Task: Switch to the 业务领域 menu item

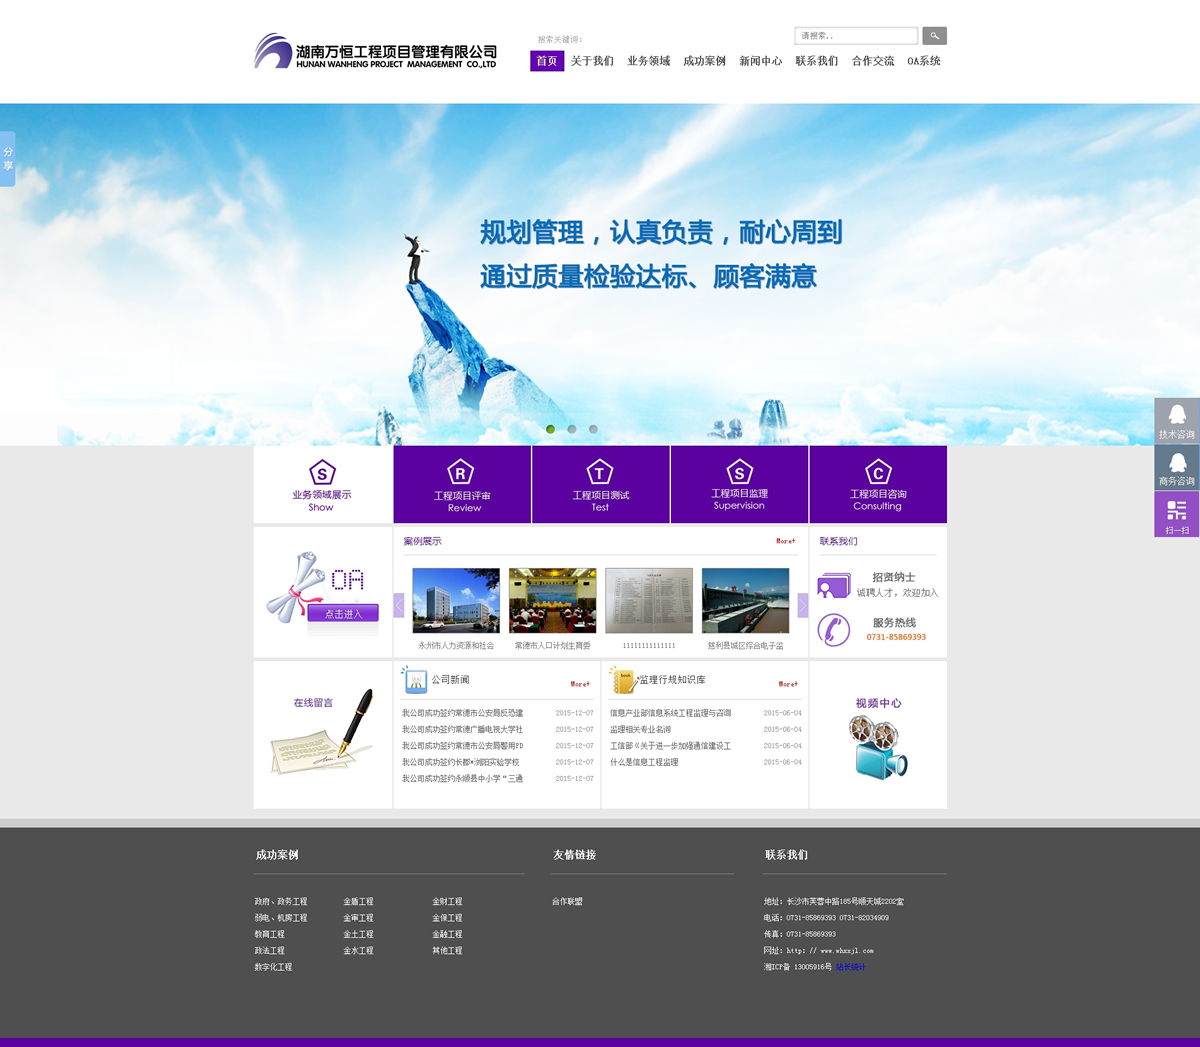Action: (x=648, y=60)
